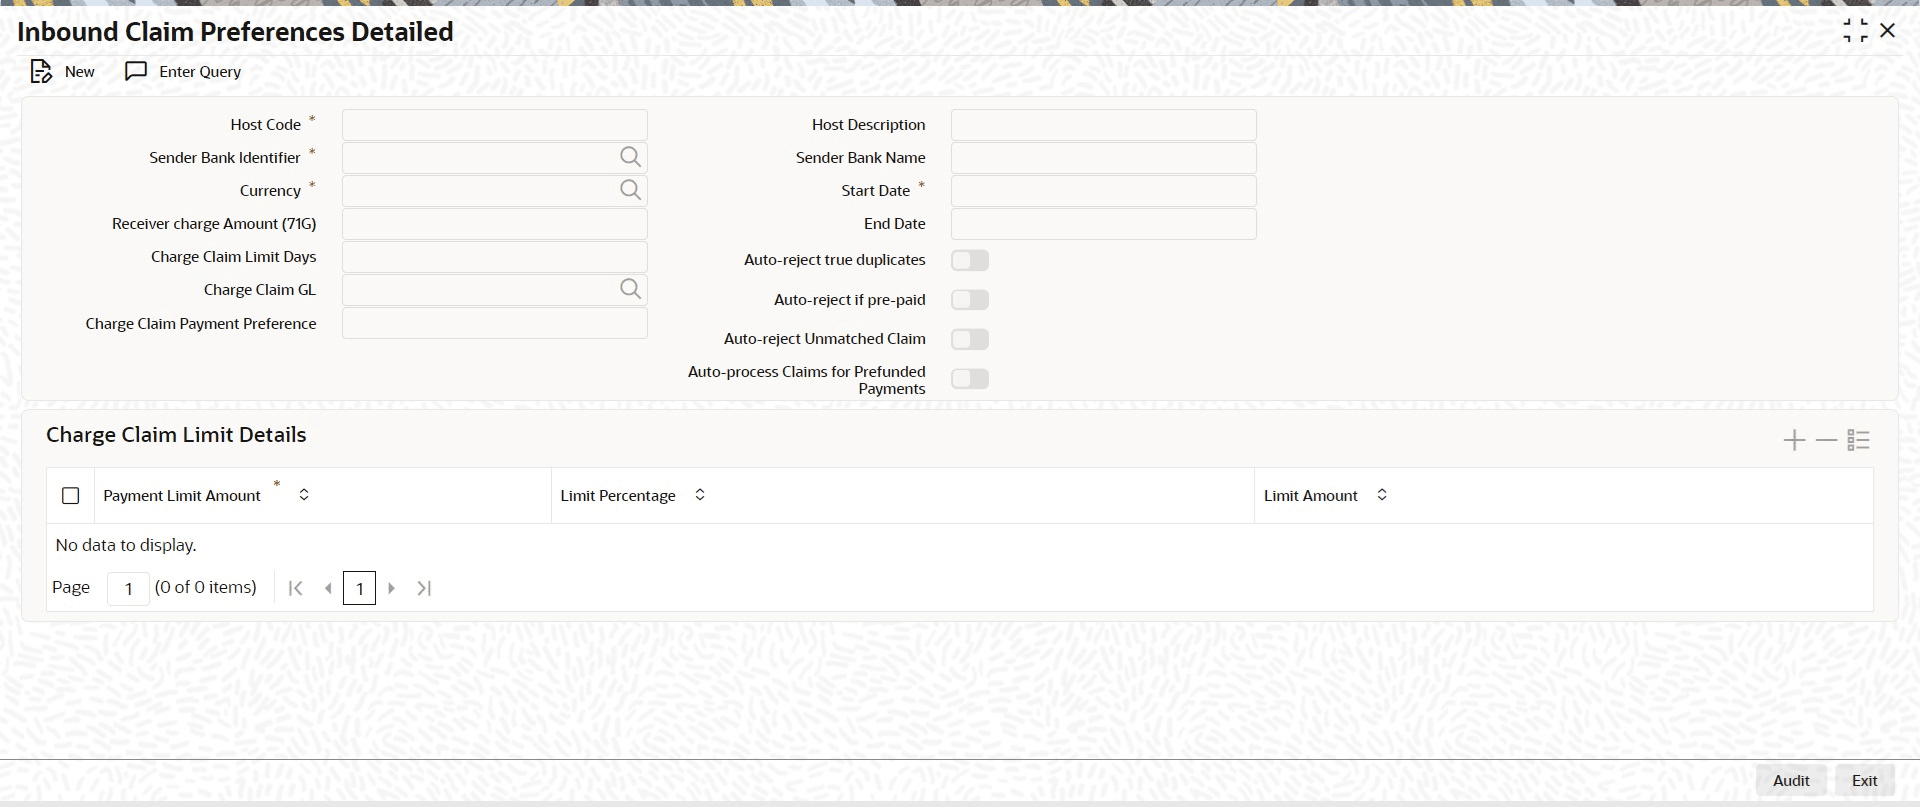The image size is (1920, 807).
Task: Click Charge Claim Limit Days field
Action: click(x=495, y=257)
